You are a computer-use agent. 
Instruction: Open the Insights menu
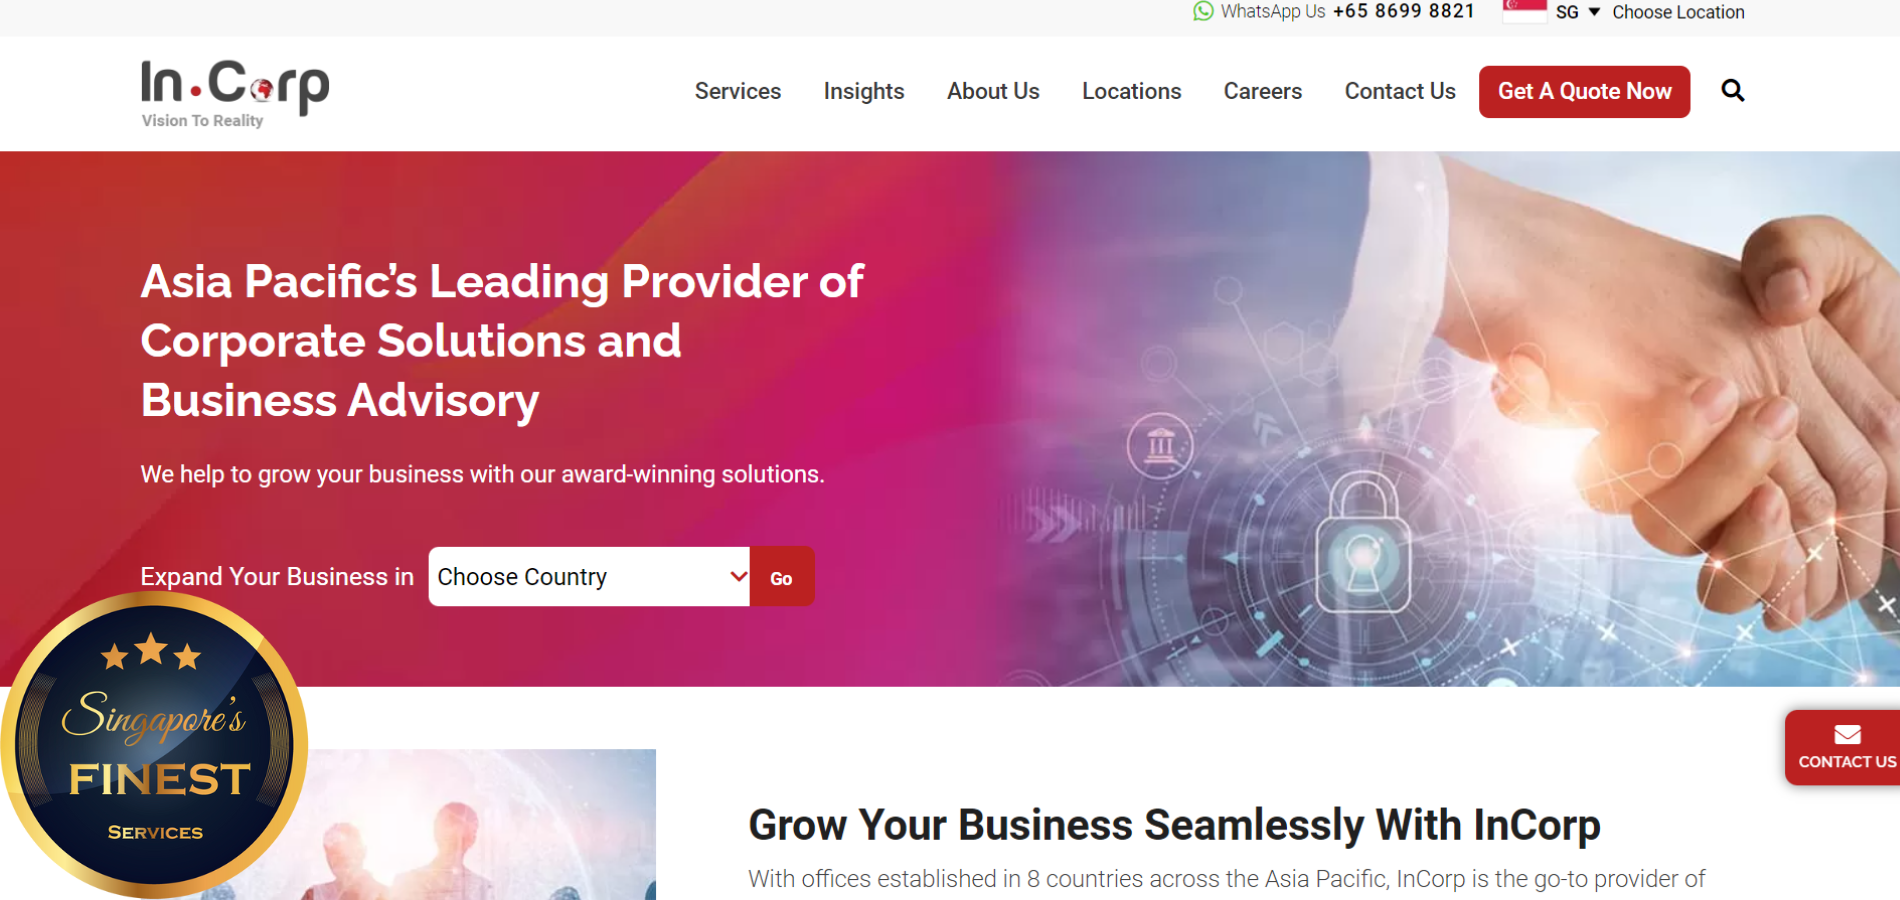tap(864, 91)
